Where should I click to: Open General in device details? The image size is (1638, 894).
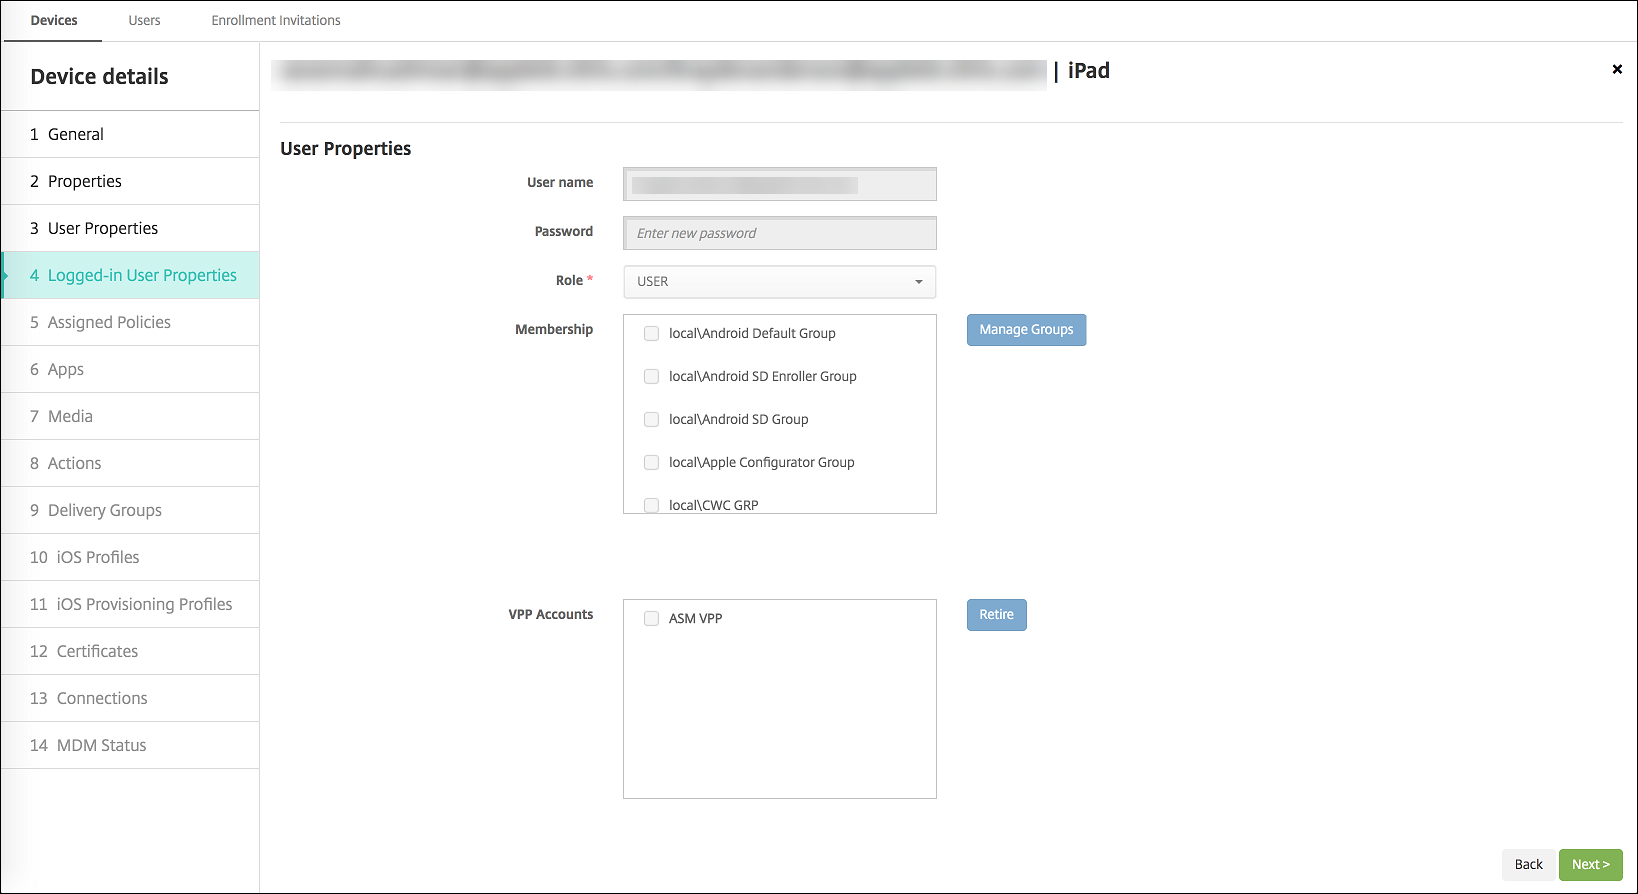76,134
